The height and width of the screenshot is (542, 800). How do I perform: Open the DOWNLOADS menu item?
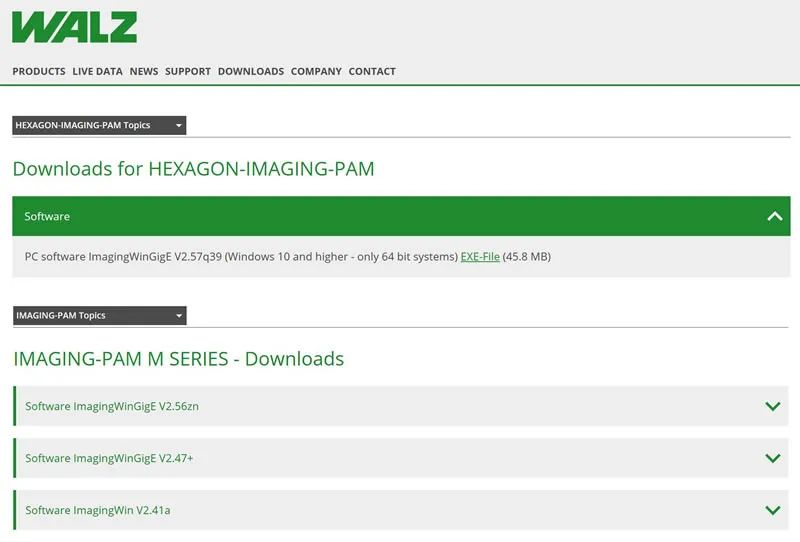251,71
